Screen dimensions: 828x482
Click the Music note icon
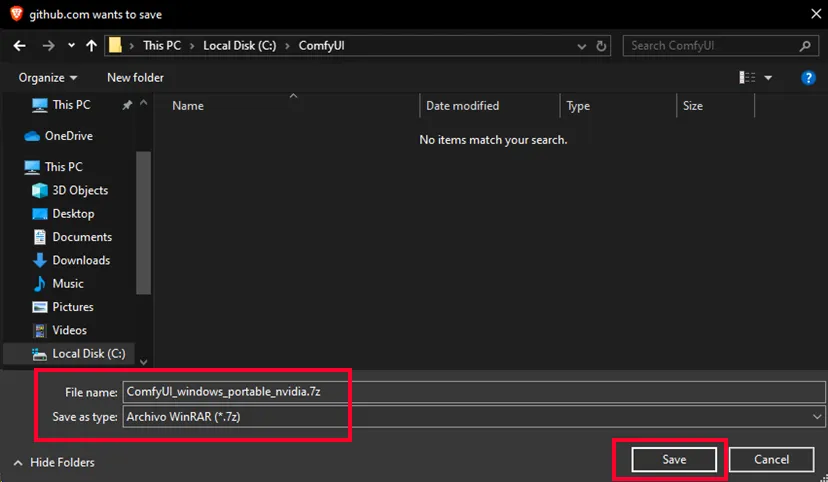pos(40,283)
